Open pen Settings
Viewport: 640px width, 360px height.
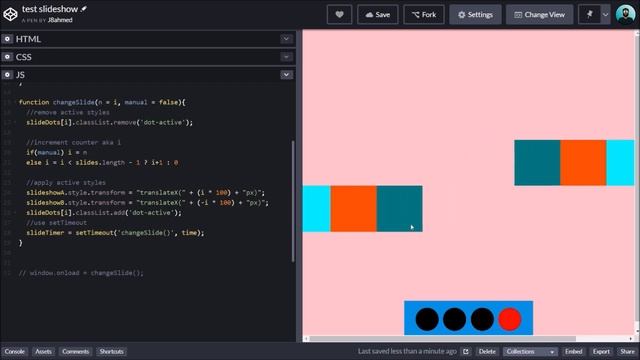(475, 15)
